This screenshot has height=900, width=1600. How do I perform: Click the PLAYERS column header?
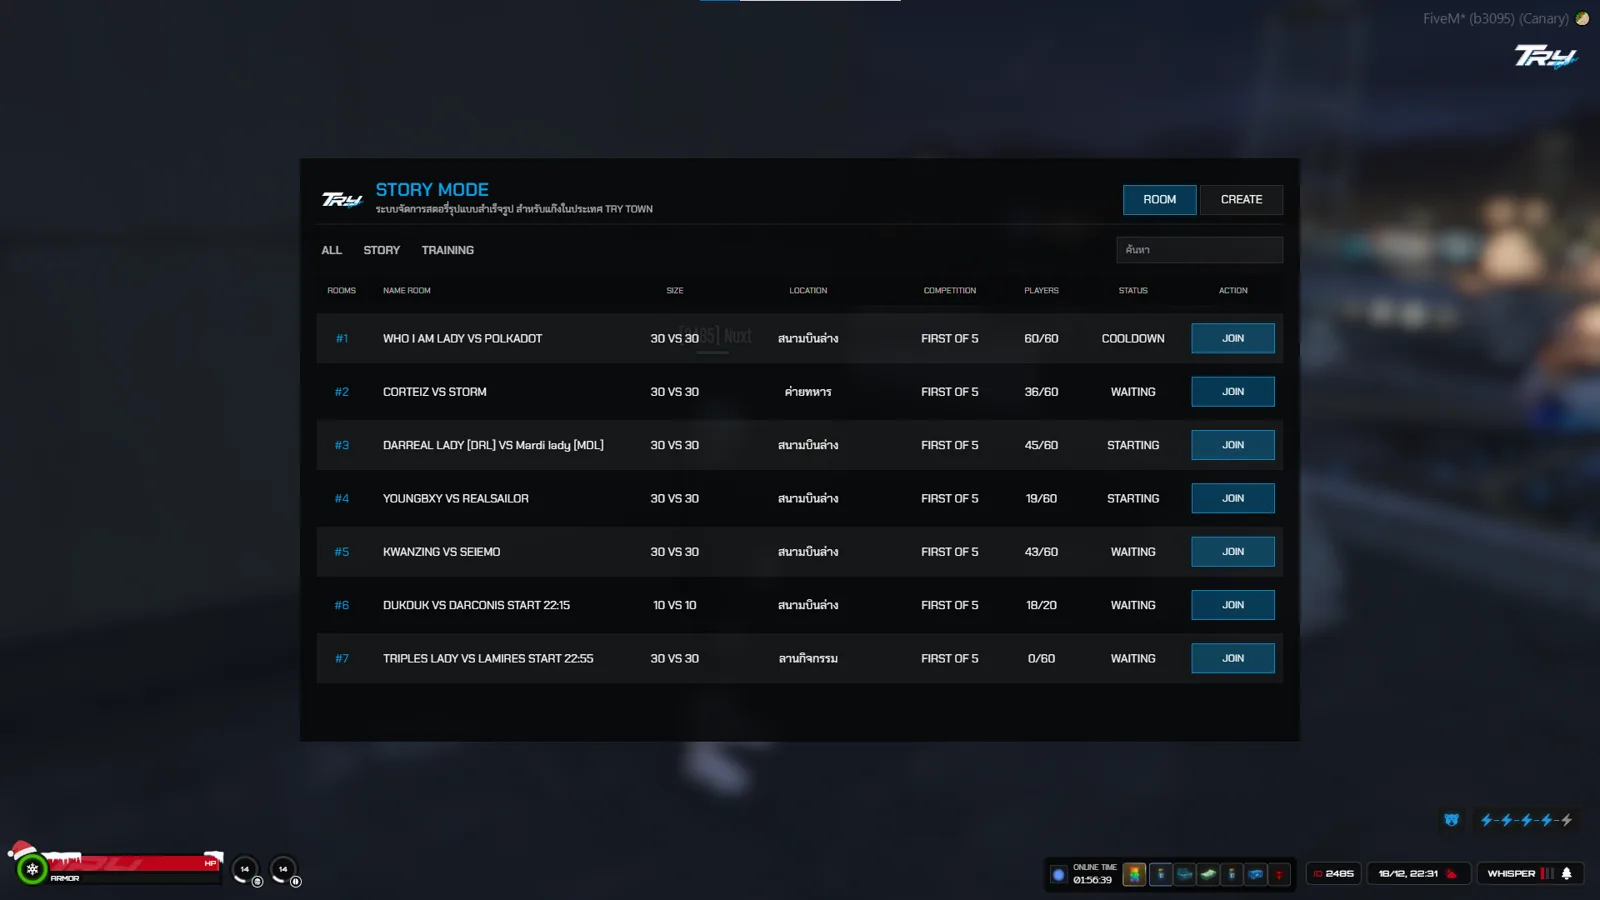coord(1041,291)
